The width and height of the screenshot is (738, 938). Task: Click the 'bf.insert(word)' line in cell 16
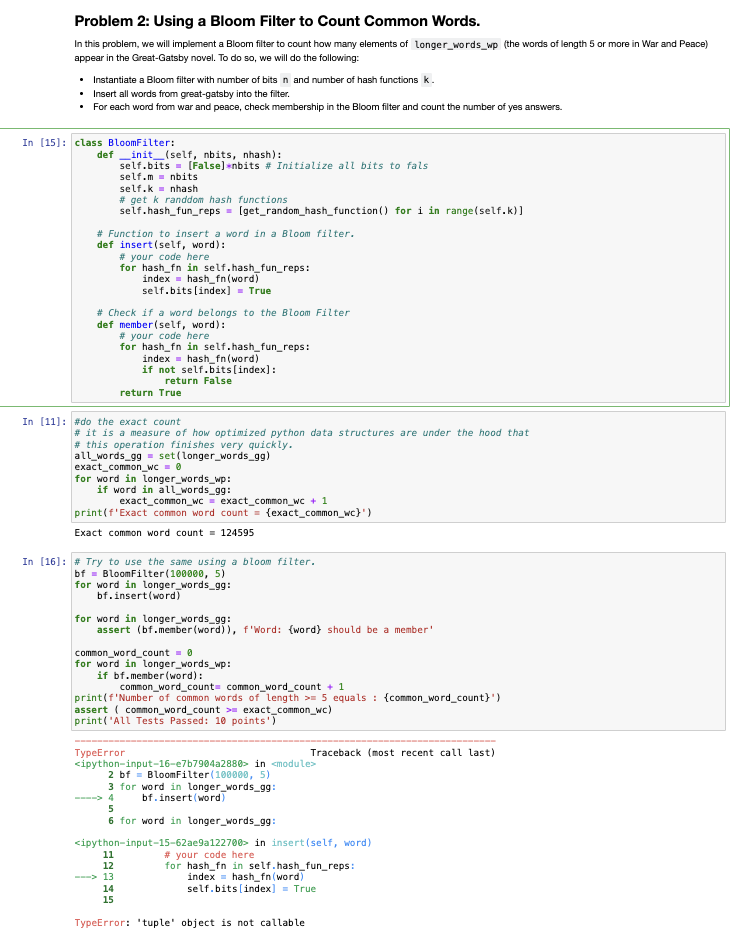pyautogui.click(x=139, y=596)
